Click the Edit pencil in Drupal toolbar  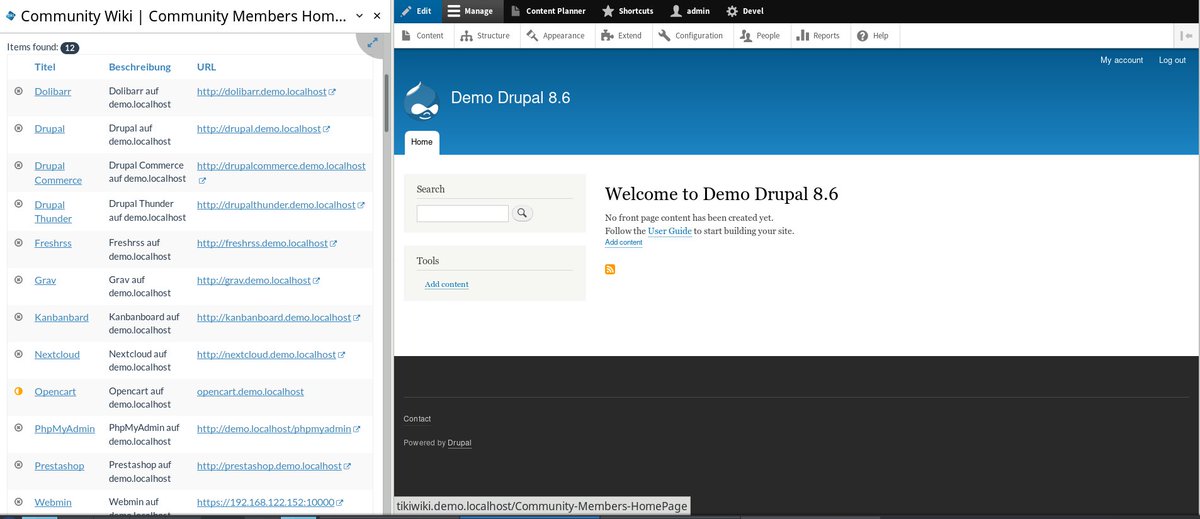tap(416, 11)
